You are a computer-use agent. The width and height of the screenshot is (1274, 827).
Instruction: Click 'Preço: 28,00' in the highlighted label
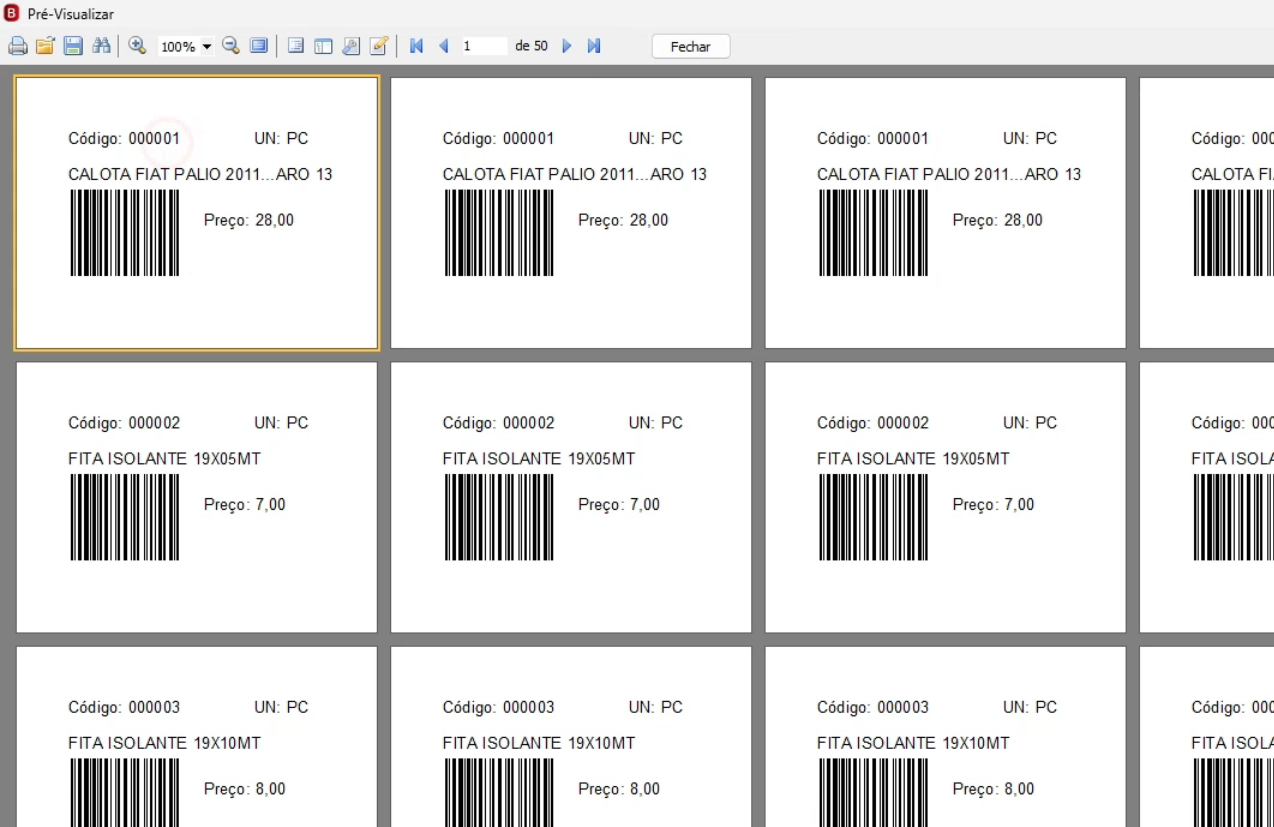tap(249, 220)
